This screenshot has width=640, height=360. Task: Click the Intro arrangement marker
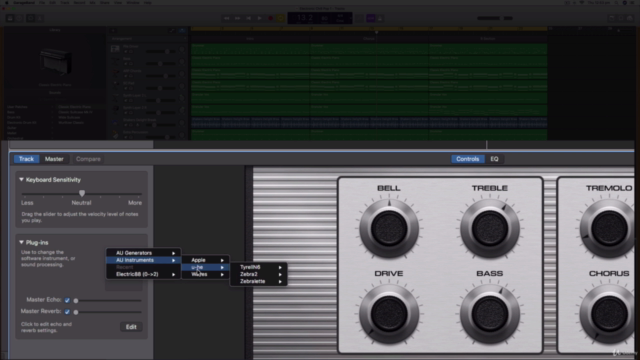[250, 39]
